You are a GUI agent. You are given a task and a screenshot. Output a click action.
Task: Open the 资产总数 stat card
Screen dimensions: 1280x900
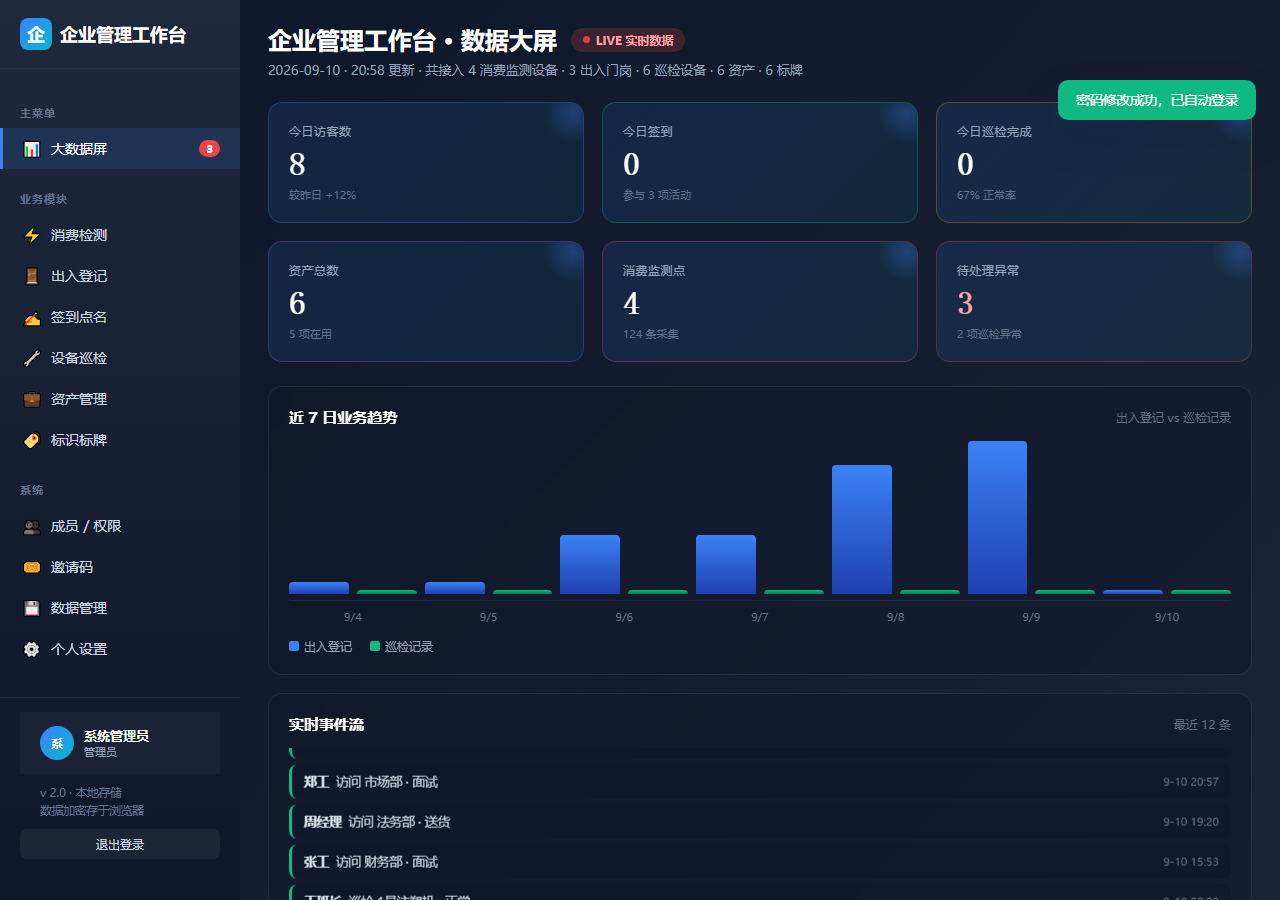(x=426, y=301)
